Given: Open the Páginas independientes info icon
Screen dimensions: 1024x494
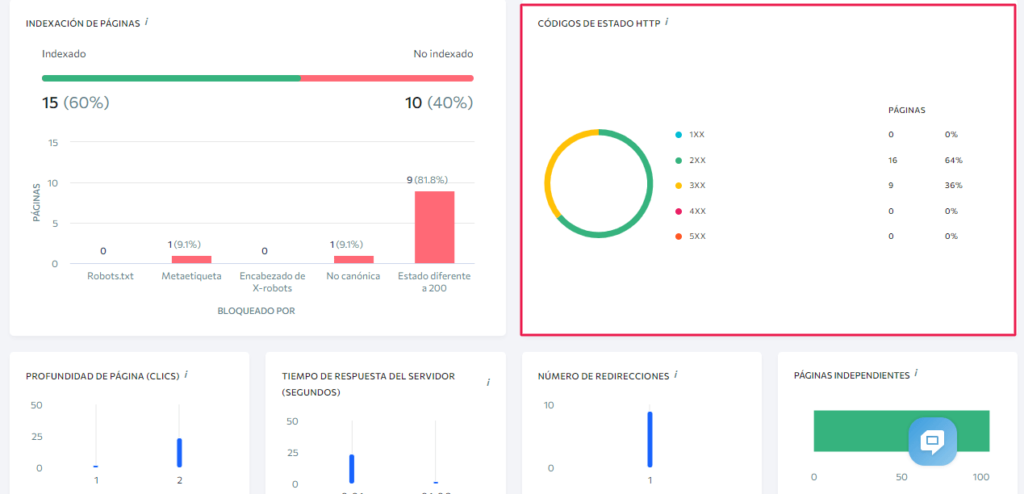Looking at the screenshot, I should tap(916, 374).
